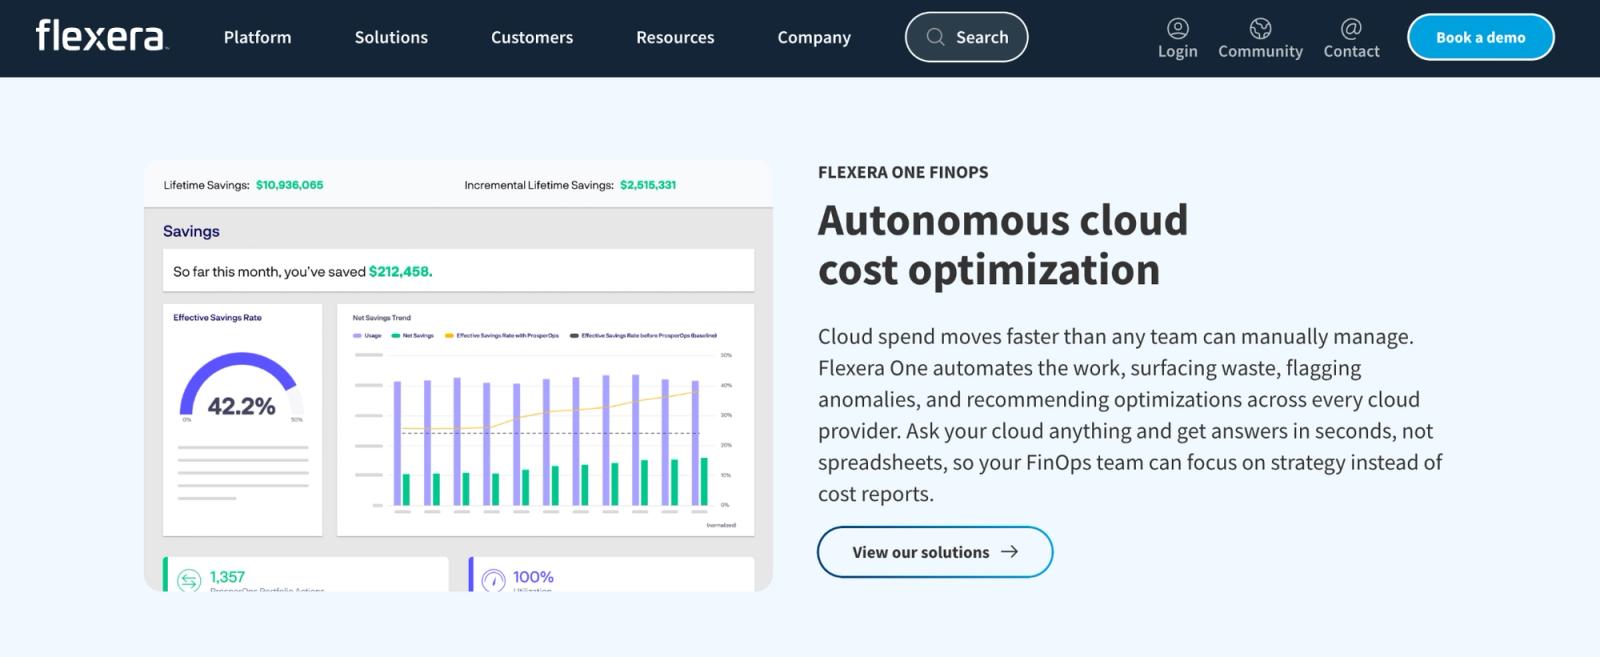
Task: Click the Book a demo button
Action: 1481,37
